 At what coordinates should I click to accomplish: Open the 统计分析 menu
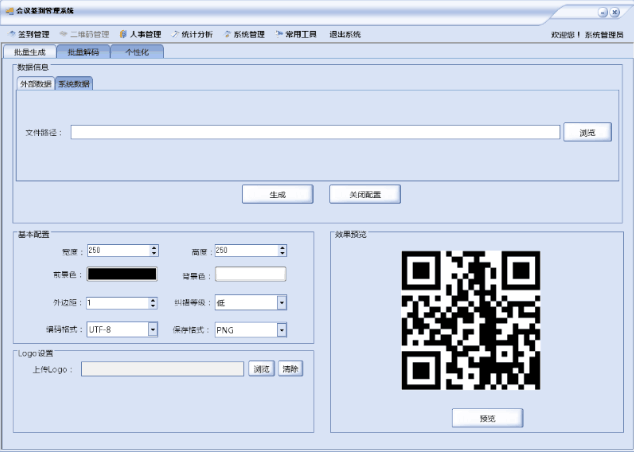point(192,34)
